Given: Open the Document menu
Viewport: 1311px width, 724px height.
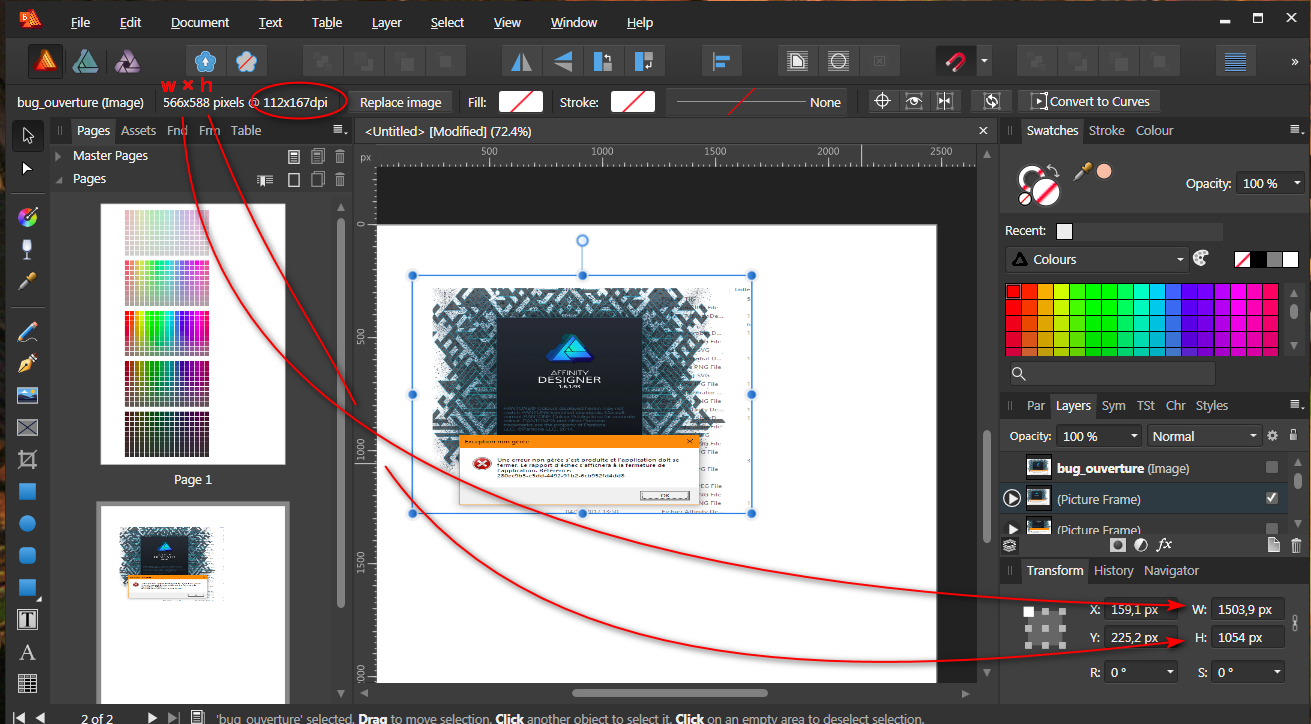Looking at the screenshot, I should [200, 22].
